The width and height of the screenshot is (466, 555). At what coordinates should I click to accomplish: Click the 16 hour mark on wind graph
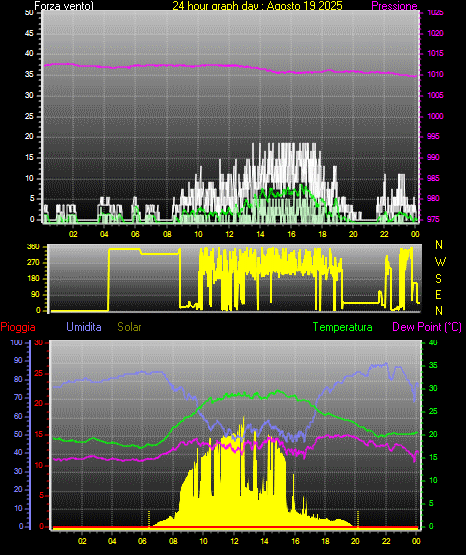tap(291, 234)
